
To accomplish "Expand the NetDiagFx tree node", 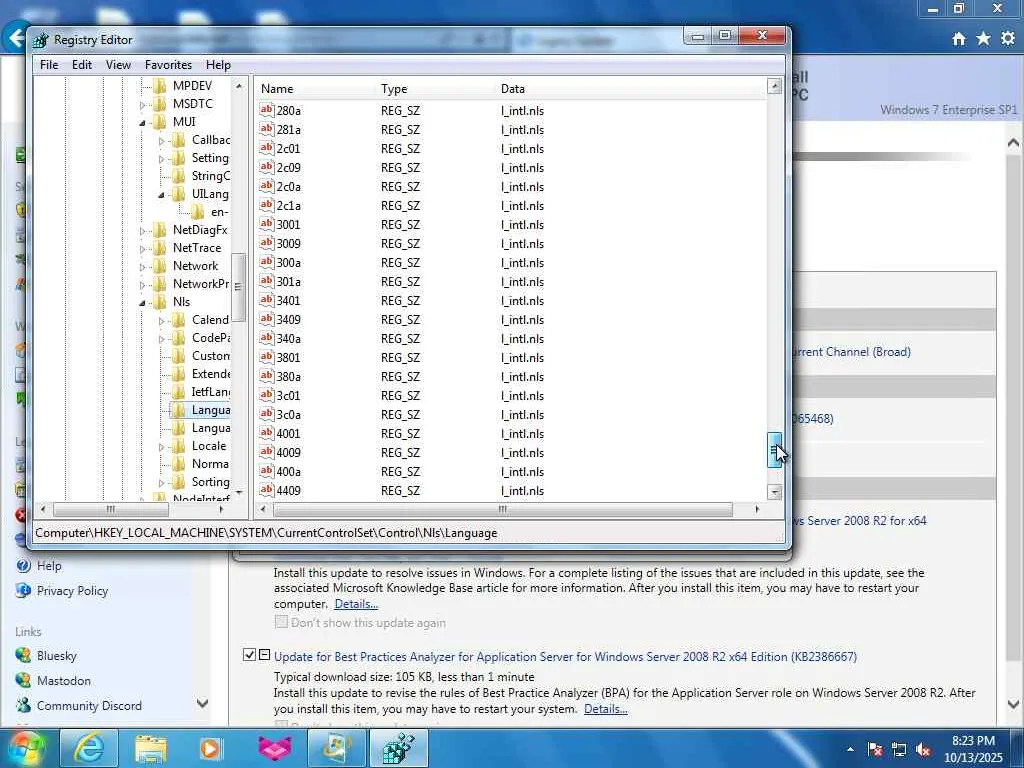I will click(142, 231).
